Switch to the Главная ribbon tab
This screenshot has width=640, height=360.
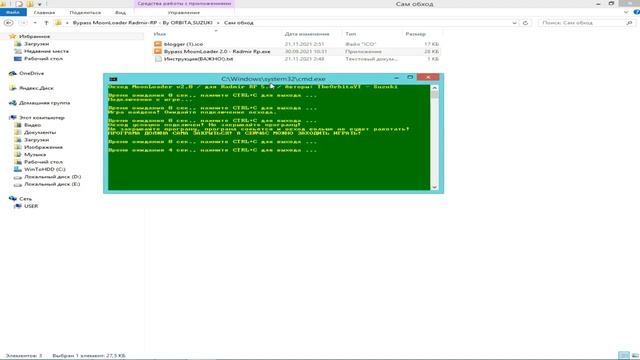pos(44,13)
